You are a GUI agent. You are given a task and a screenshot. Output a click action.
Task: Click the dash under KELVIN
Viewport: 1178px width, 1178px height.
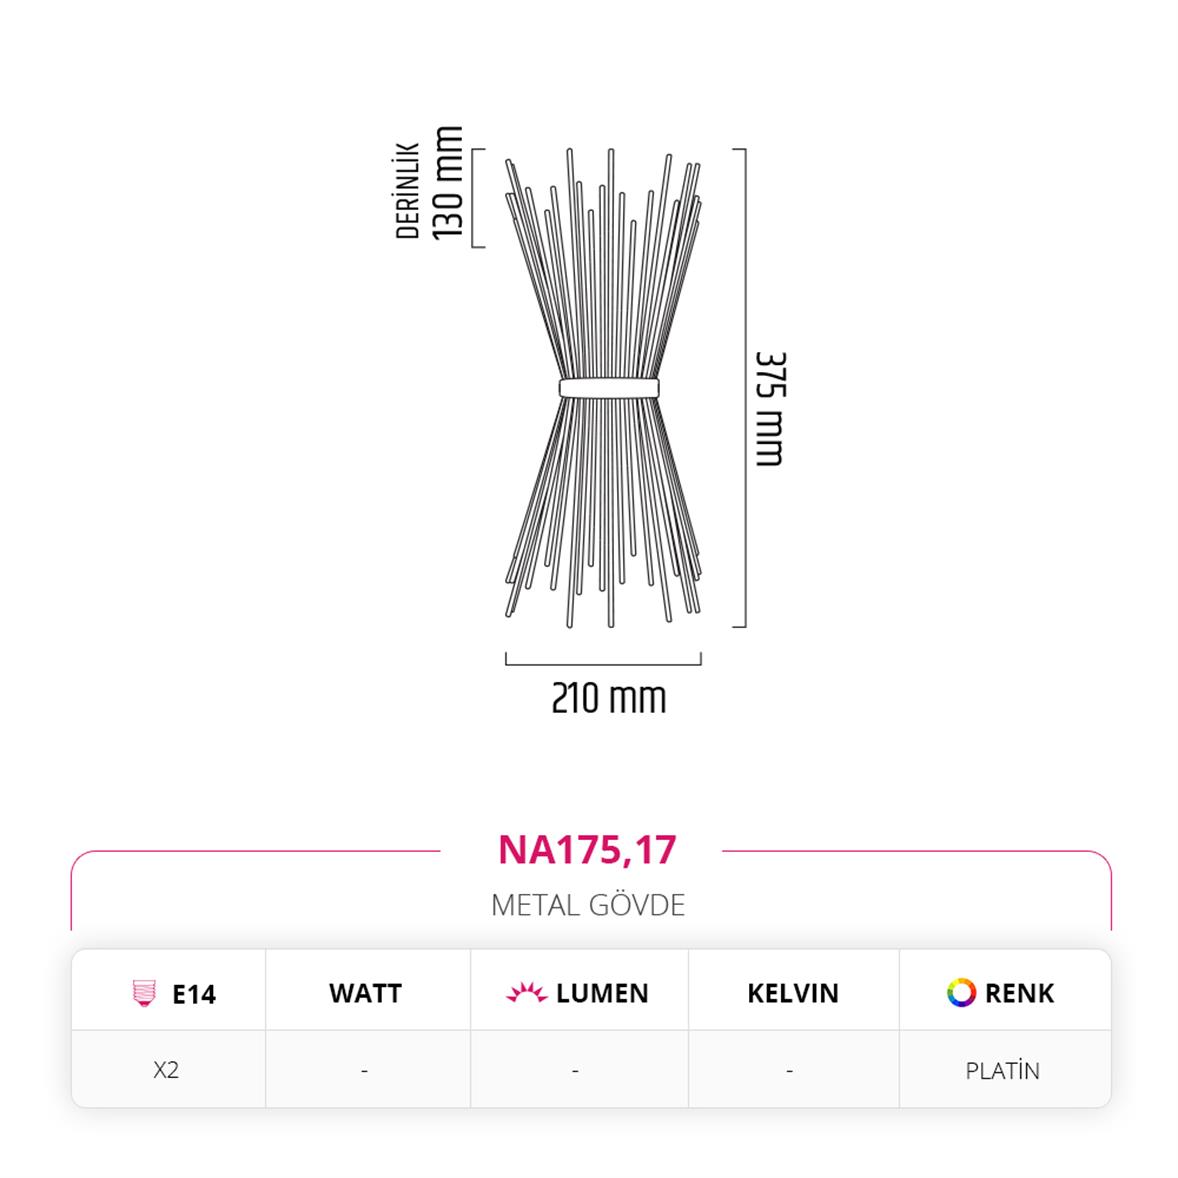(x=790, y=1070)
